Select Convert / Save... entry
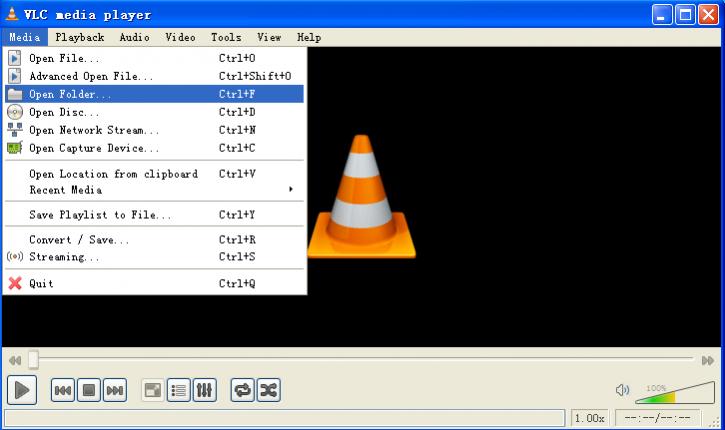Screen dimensions: 725x430 click(x=154, y=240)
